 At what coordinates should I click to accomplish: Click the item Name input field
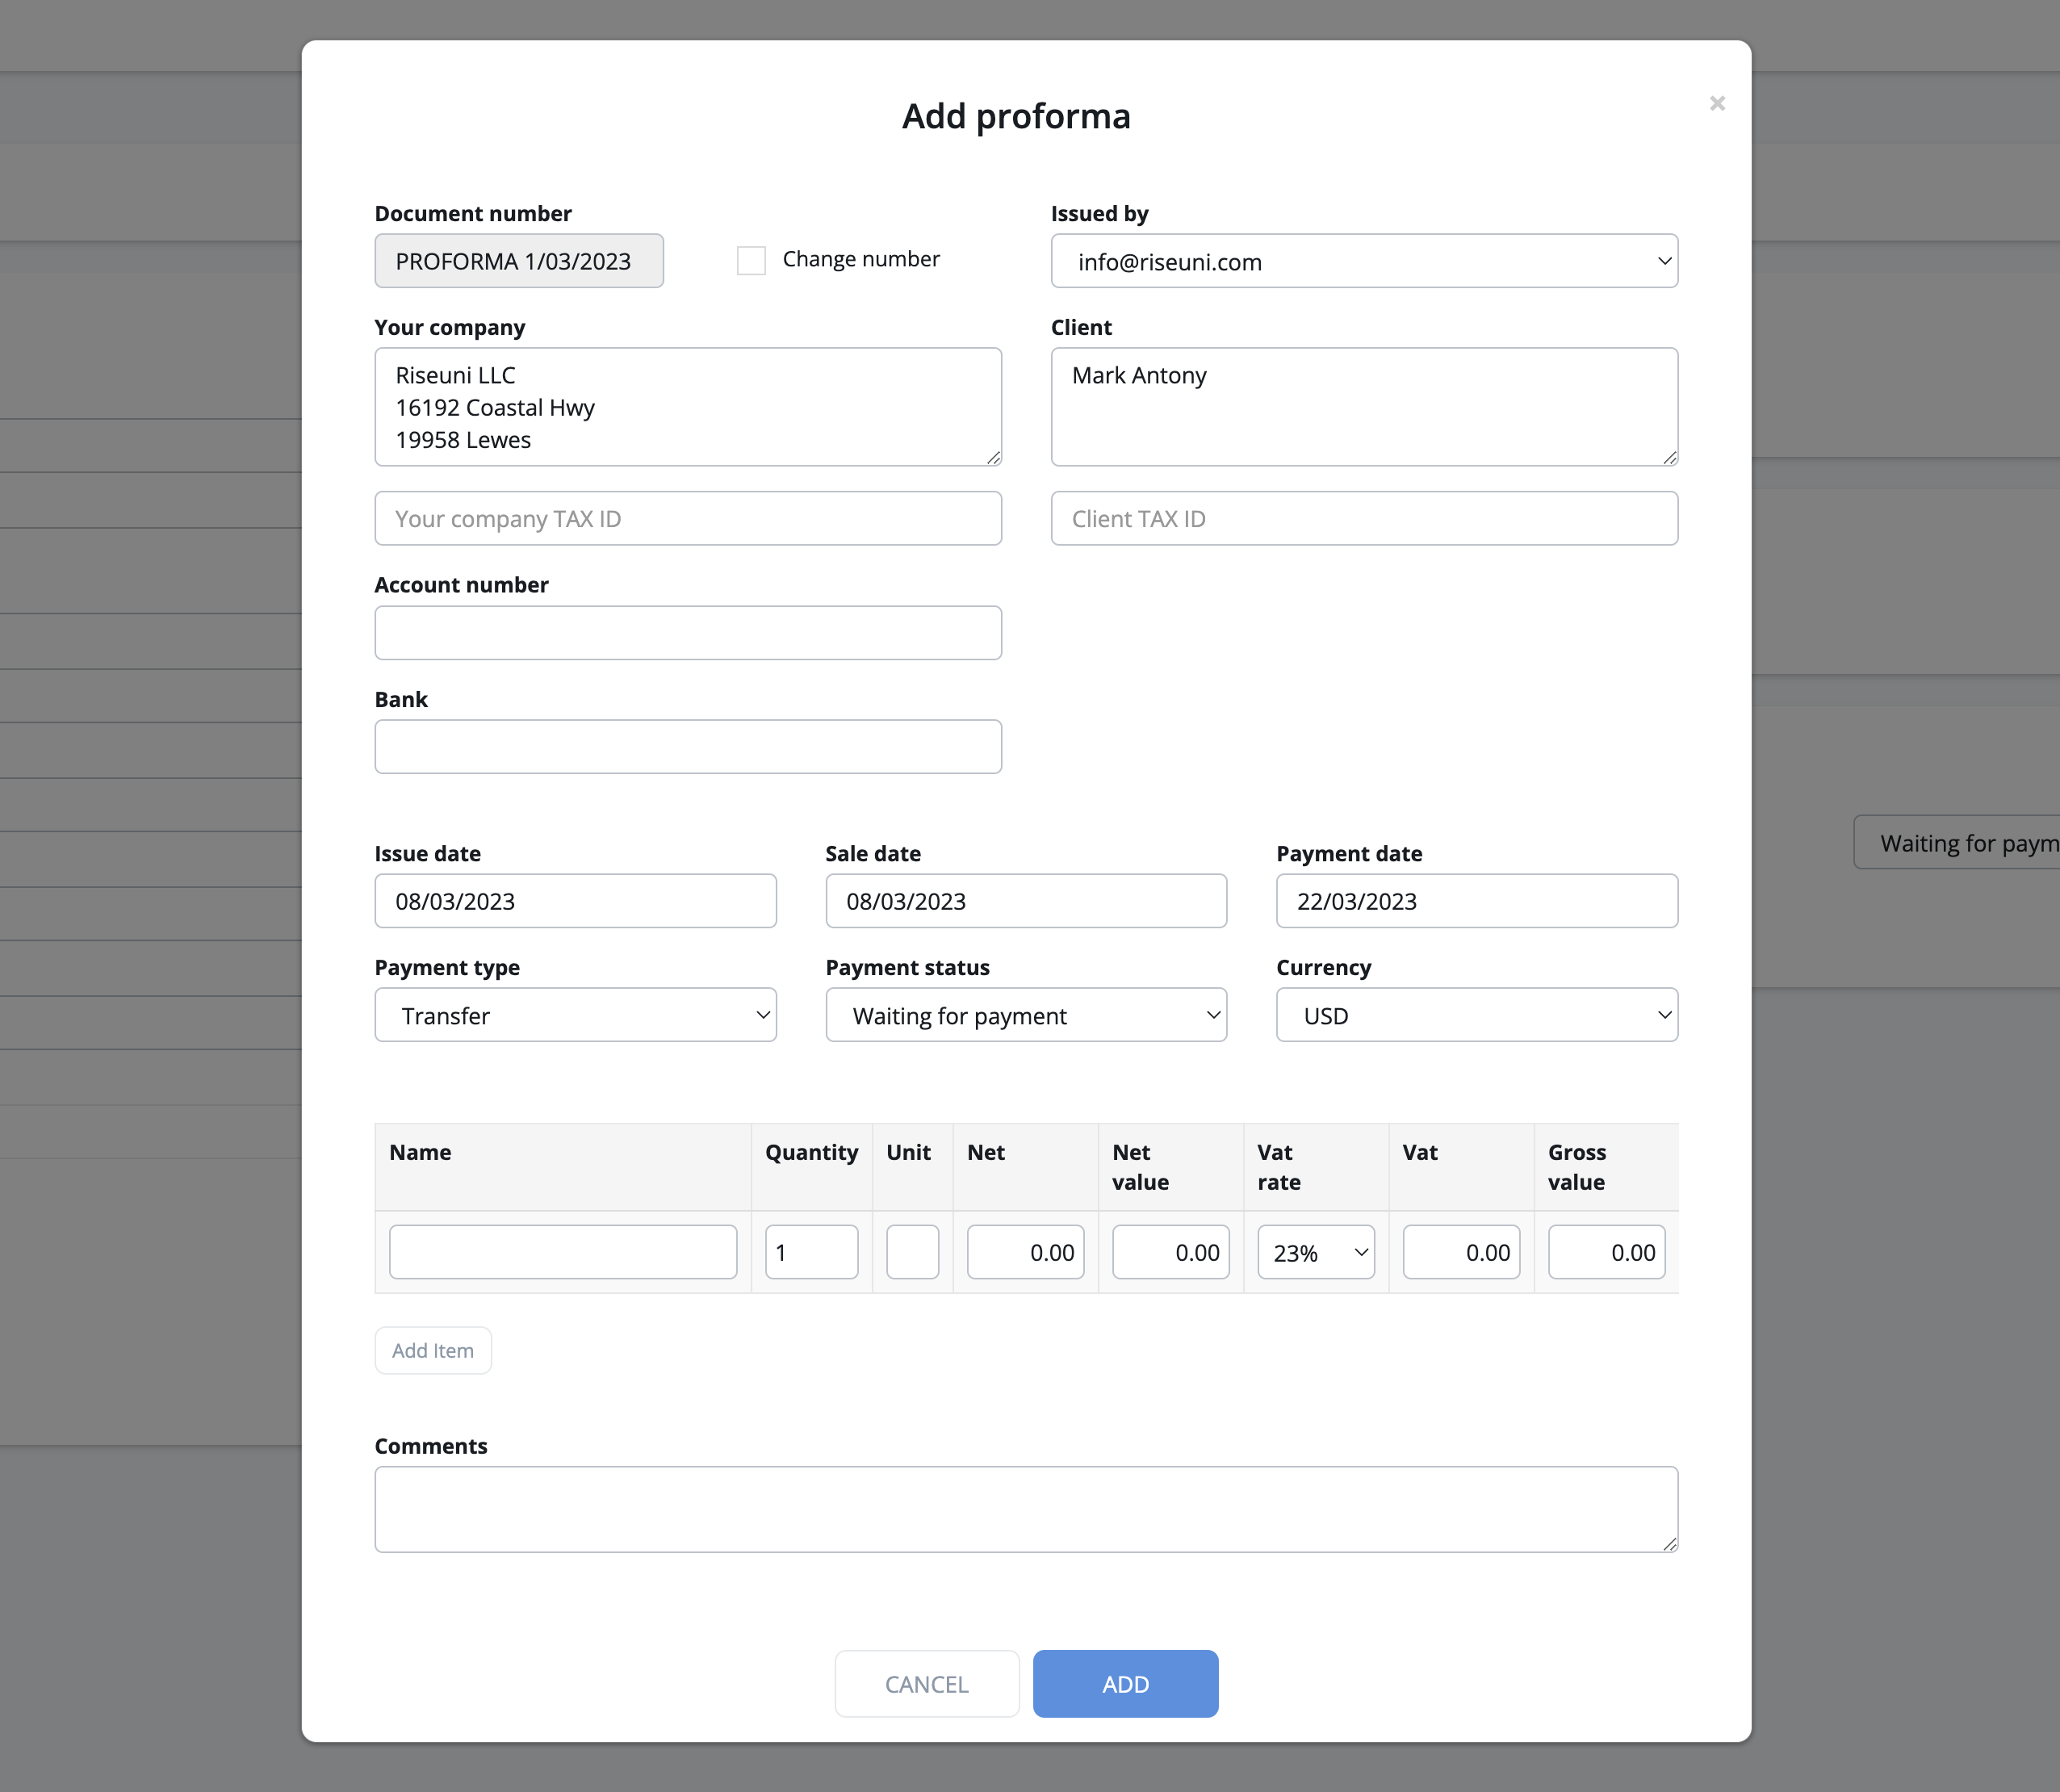click(x=562, y=1252)
